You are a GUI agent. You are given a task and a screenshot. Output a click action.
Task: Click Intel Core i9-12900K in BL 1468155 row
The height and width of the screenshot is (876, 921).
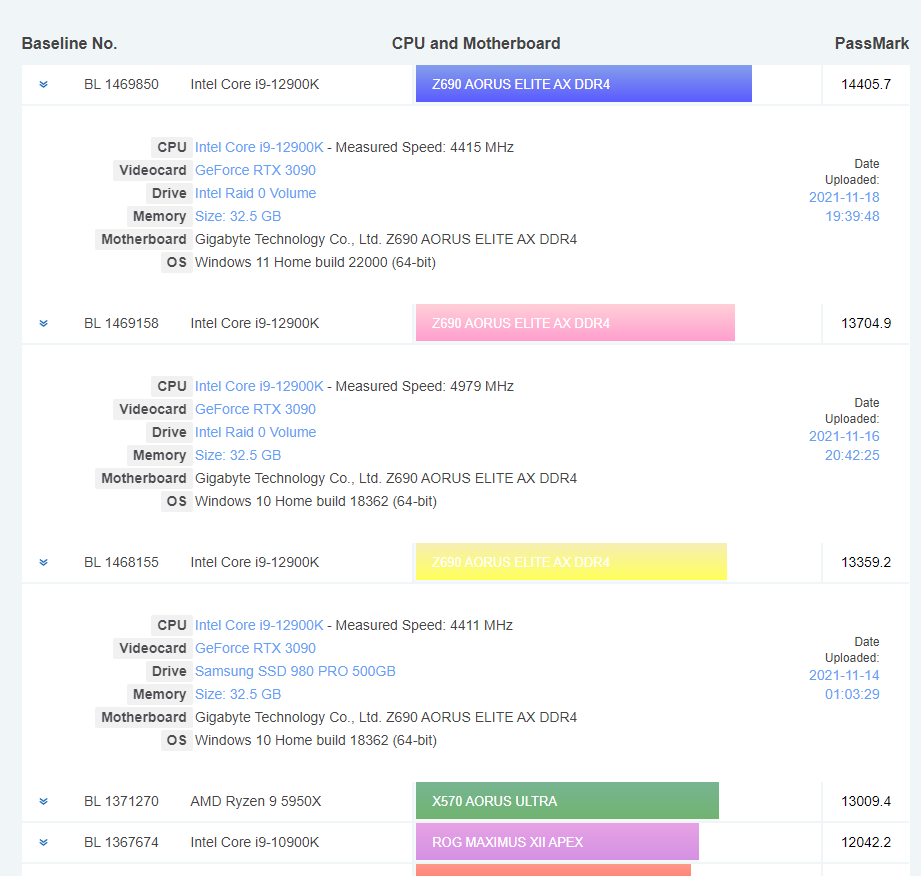255,562
